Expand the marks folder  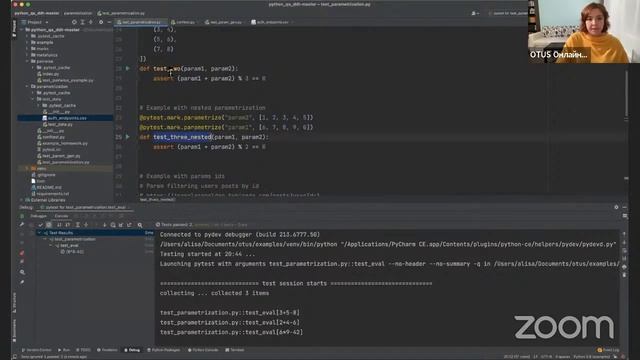click(27, 49)
